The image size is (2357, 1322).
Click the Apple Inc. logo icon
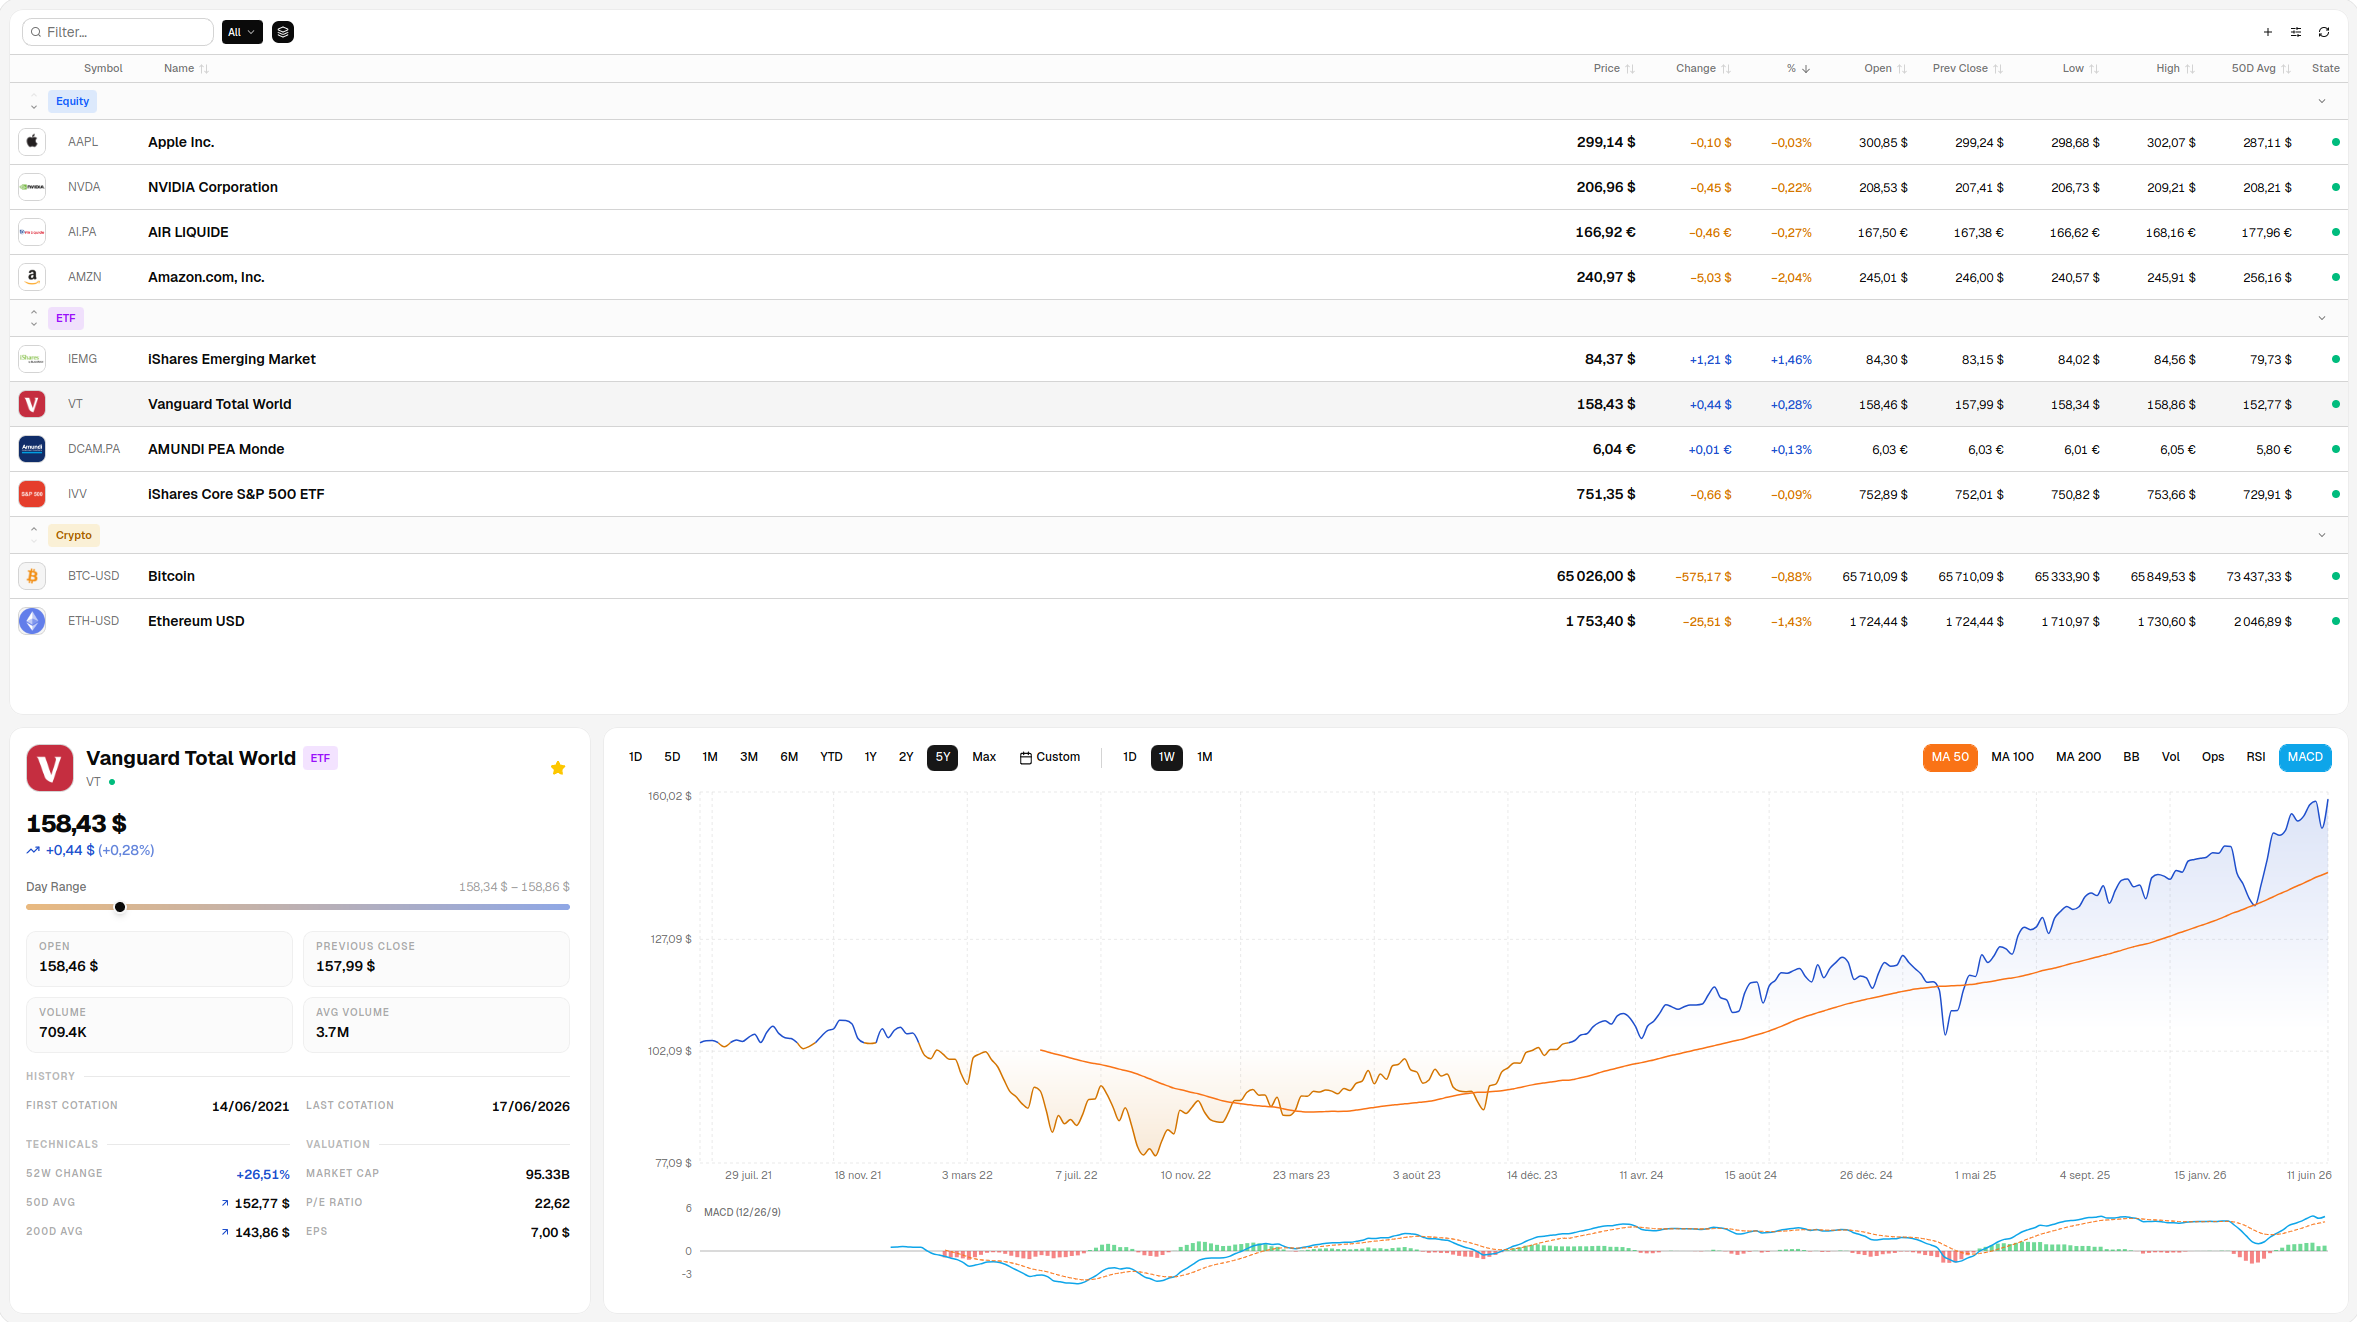[x=32, y=142]
